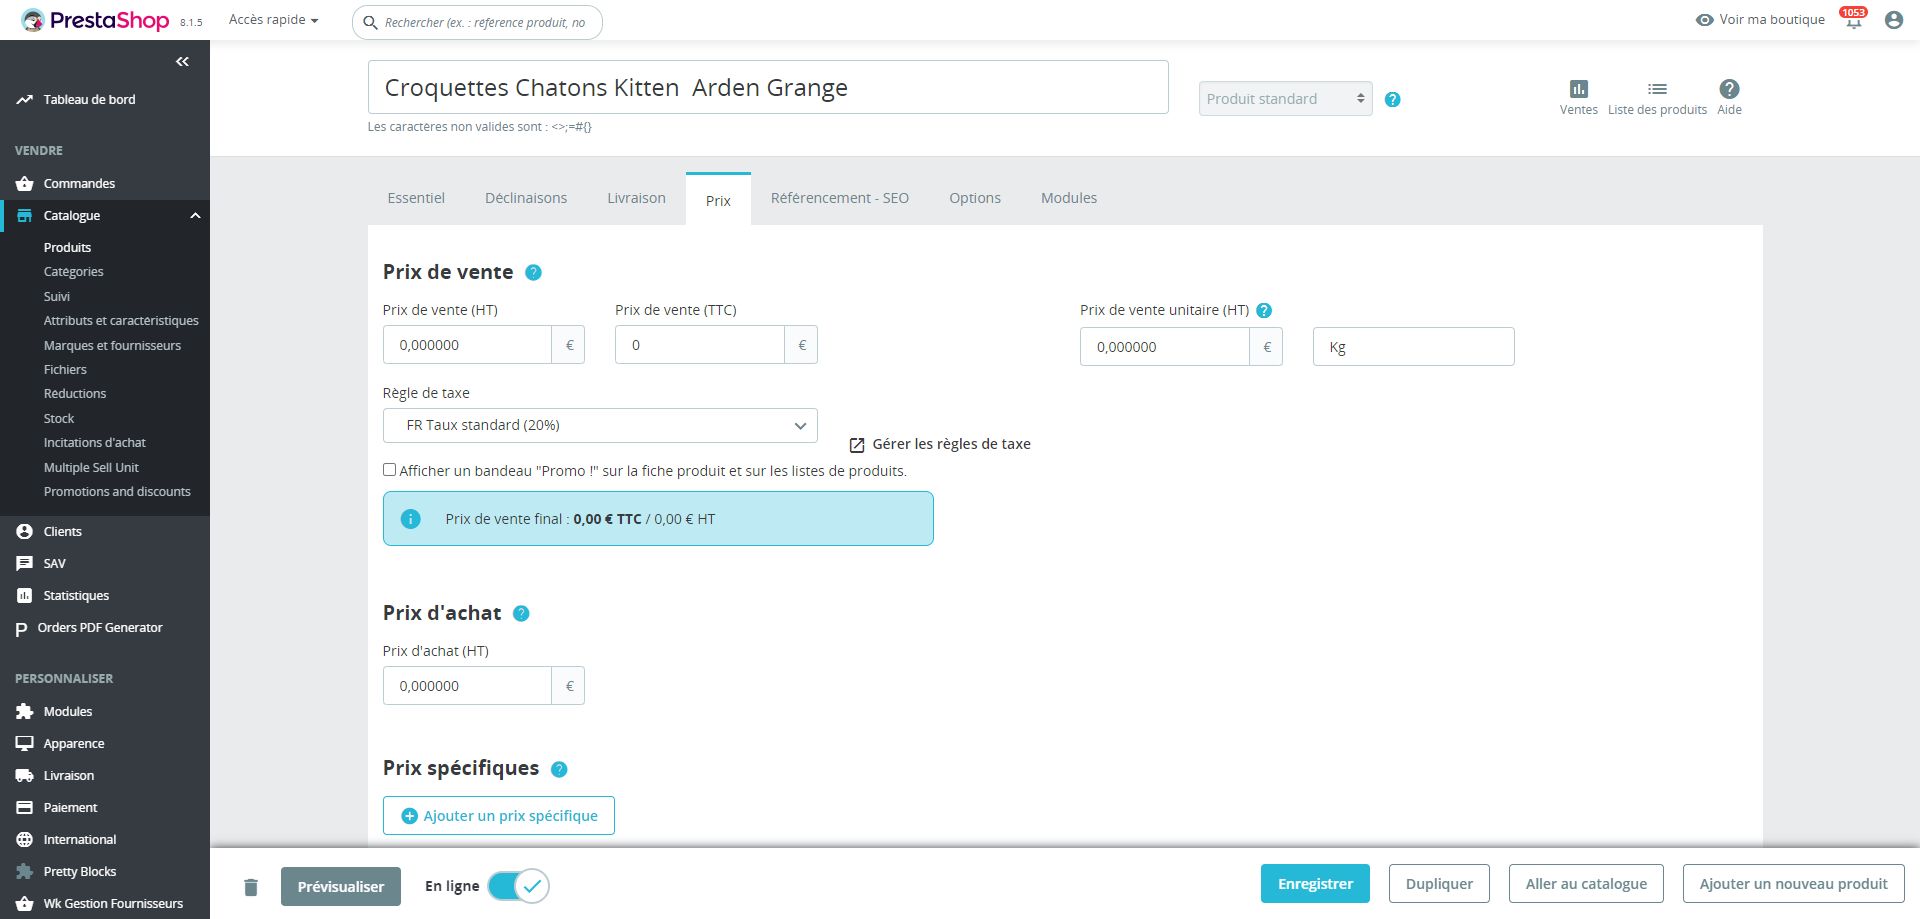Click the Dupliquer button

(x=1439, y=884)
